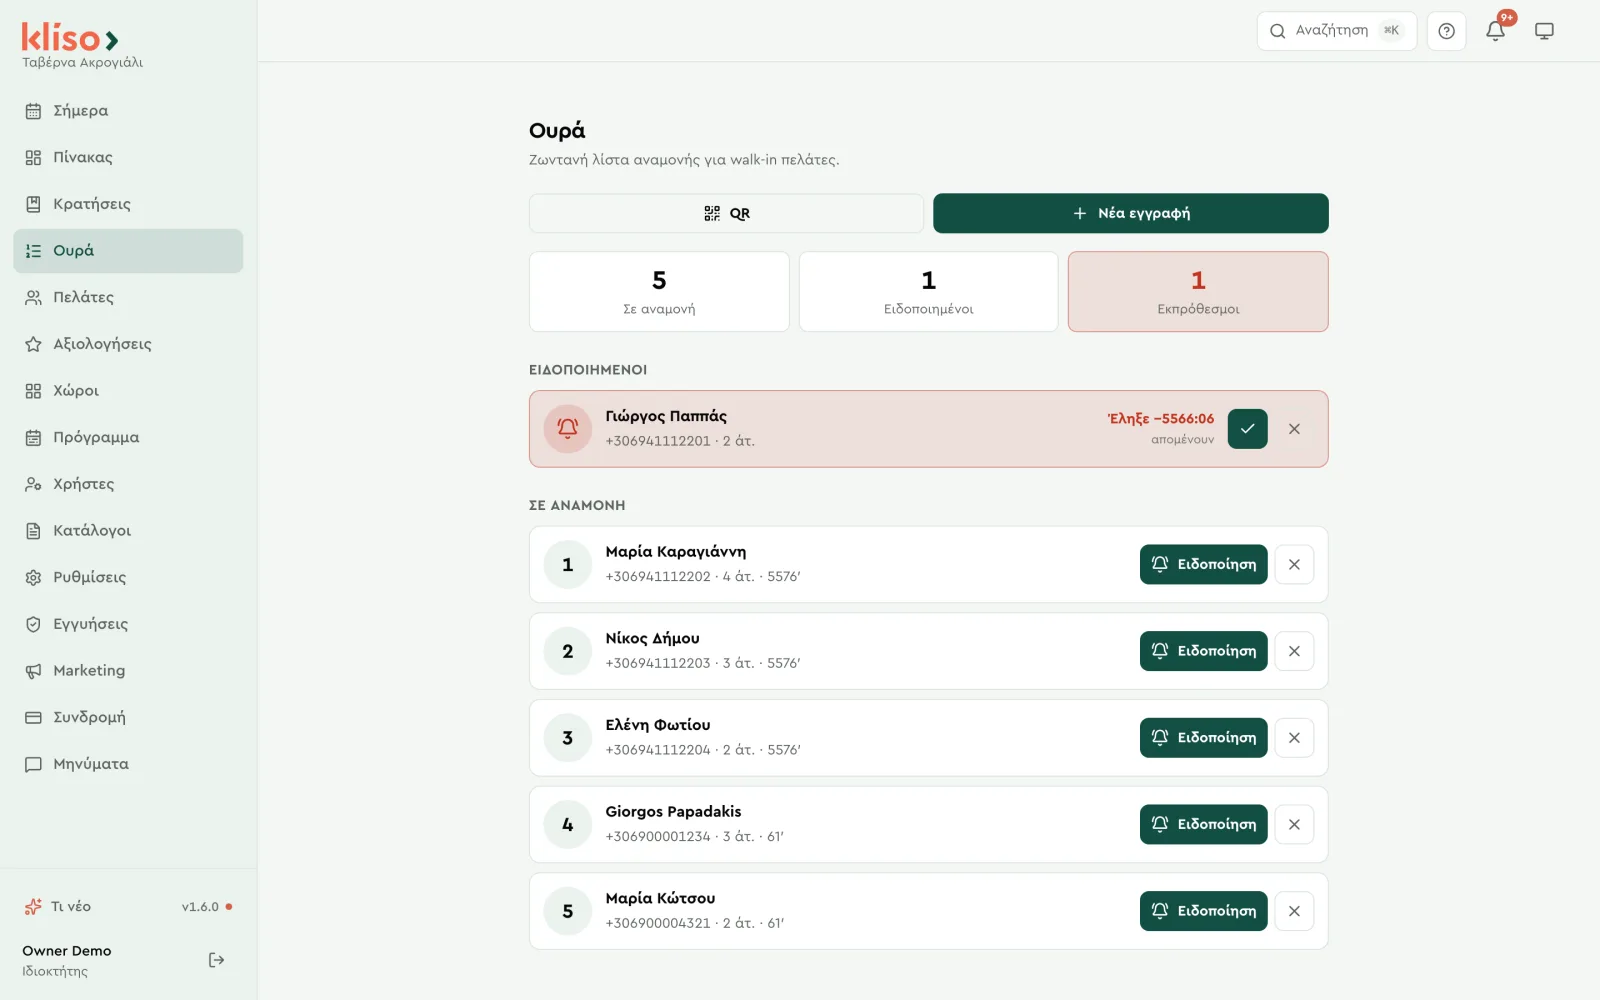The width and height of the screenshot is (1600, 1000).
Task: Click Owner Demo profile name
Action: [67, 951]
